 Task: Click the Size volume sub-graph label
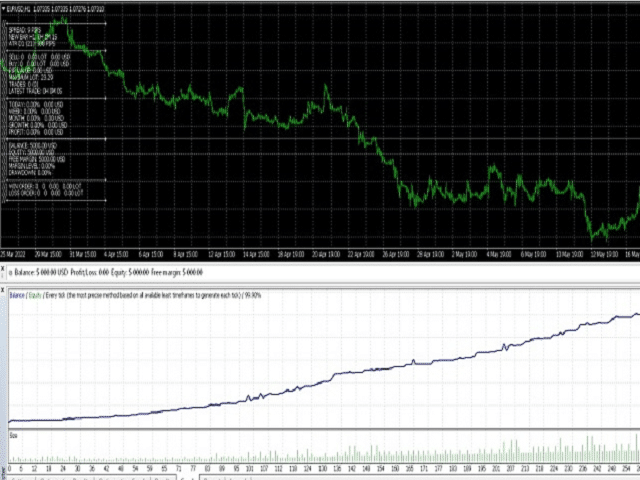point(13,436)
